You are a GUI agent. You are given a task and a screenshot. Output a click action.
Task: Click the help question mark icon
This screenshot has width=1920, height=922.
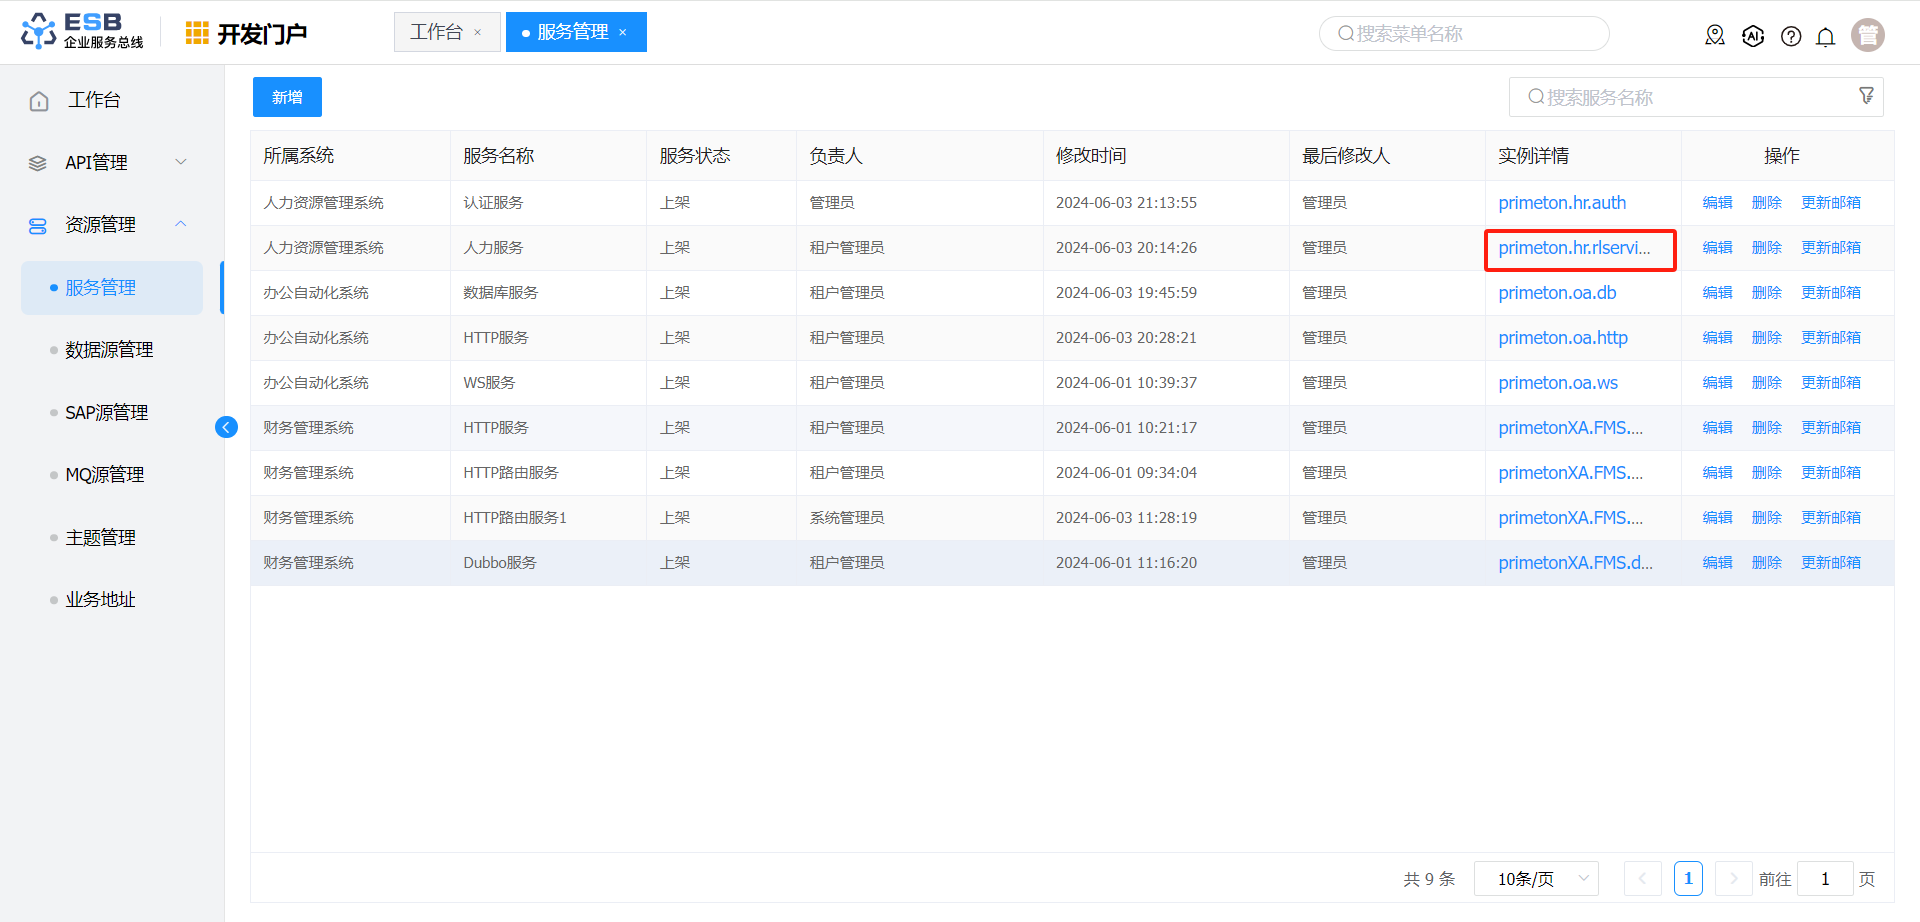[1791, 37]
